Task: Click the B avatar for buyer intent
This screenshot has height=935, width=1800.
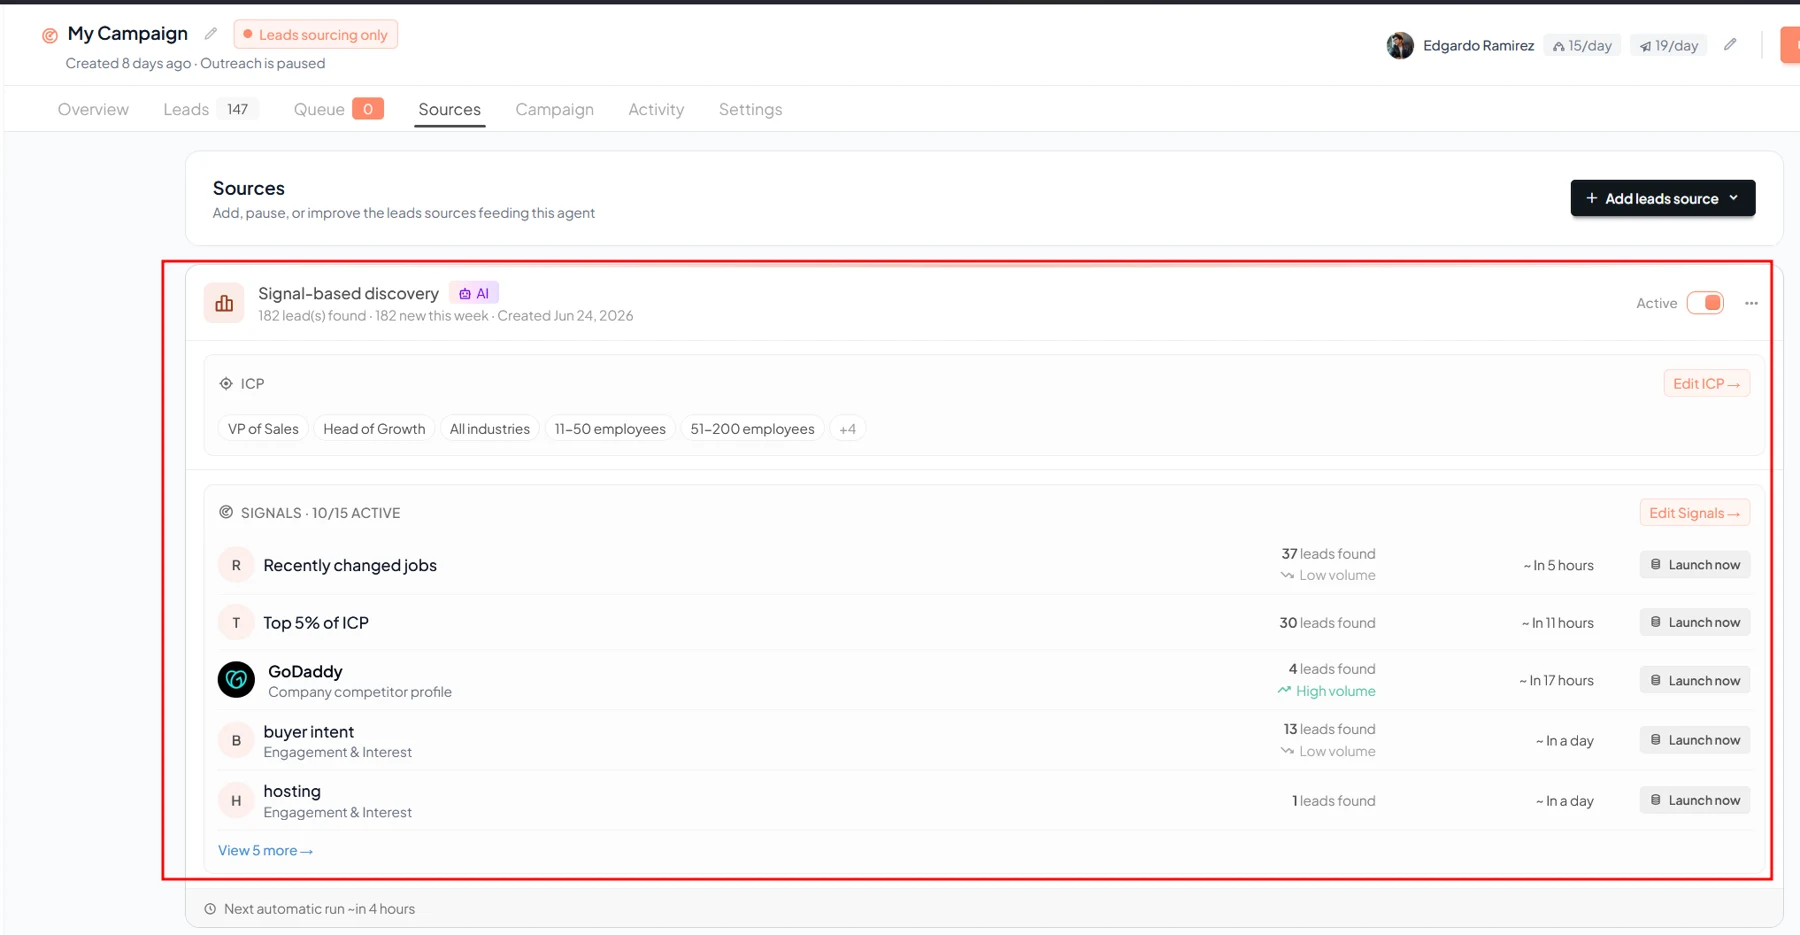Action: [236, 740]
